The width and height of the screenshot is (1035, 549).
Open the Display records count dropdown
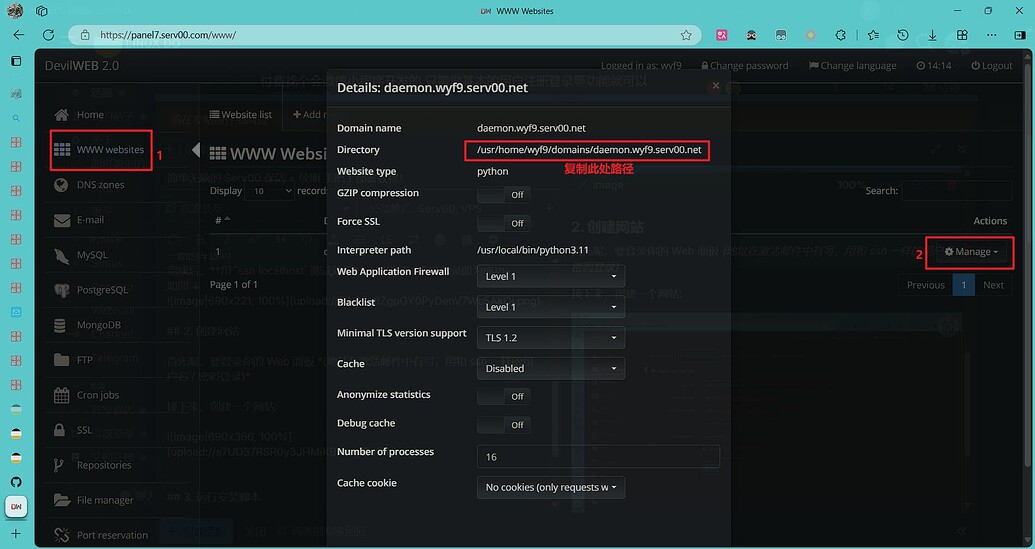pos(269,191)
